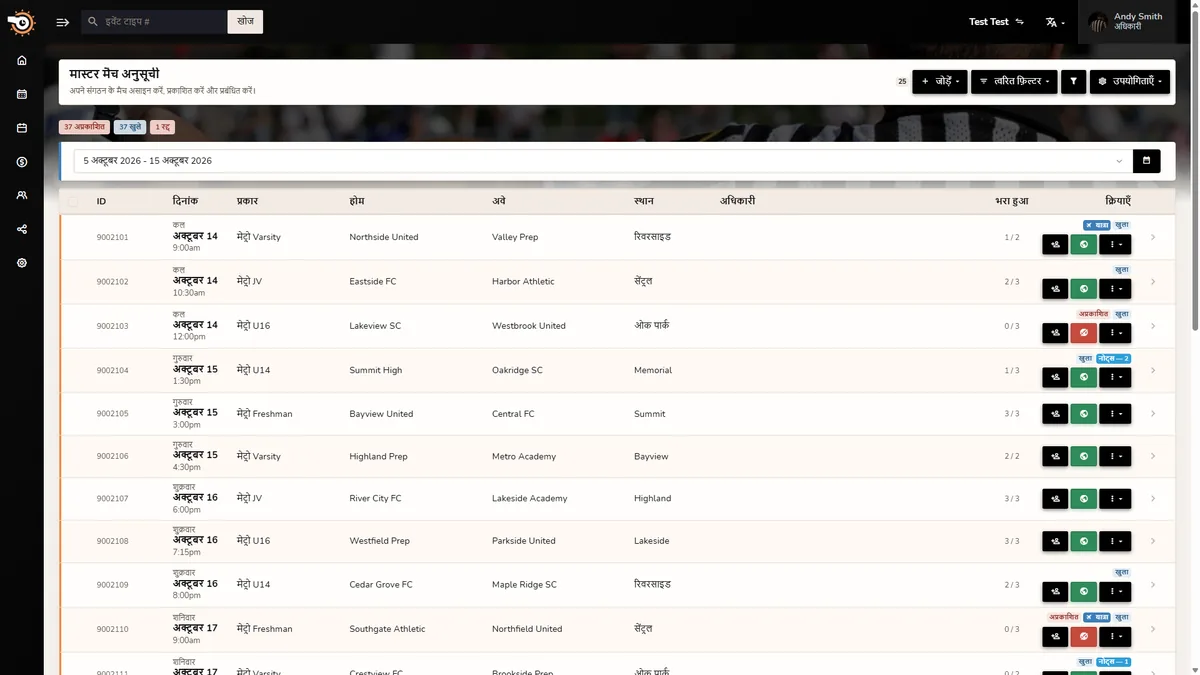Viewport: 1200px width, 675px height.
Task: Click the खोज search button
Action: [x=245, y=22]
